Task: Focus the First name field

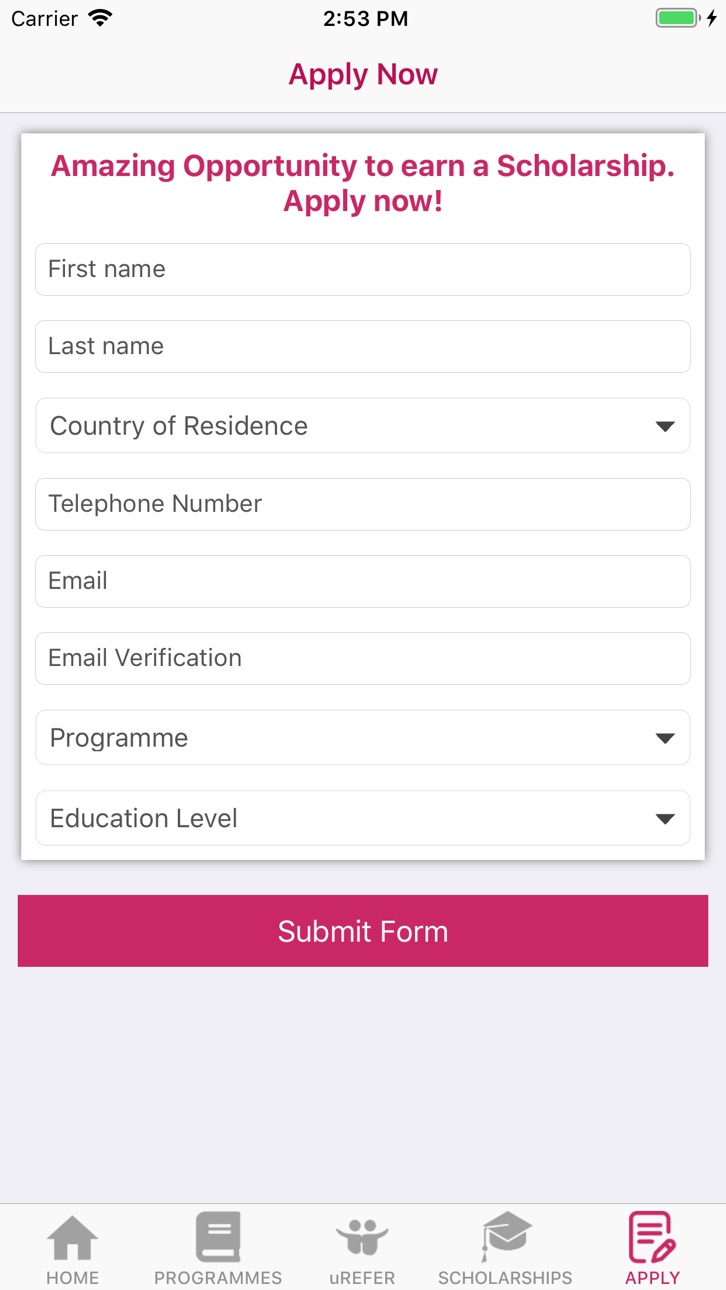Action: (x=363, y=269)
